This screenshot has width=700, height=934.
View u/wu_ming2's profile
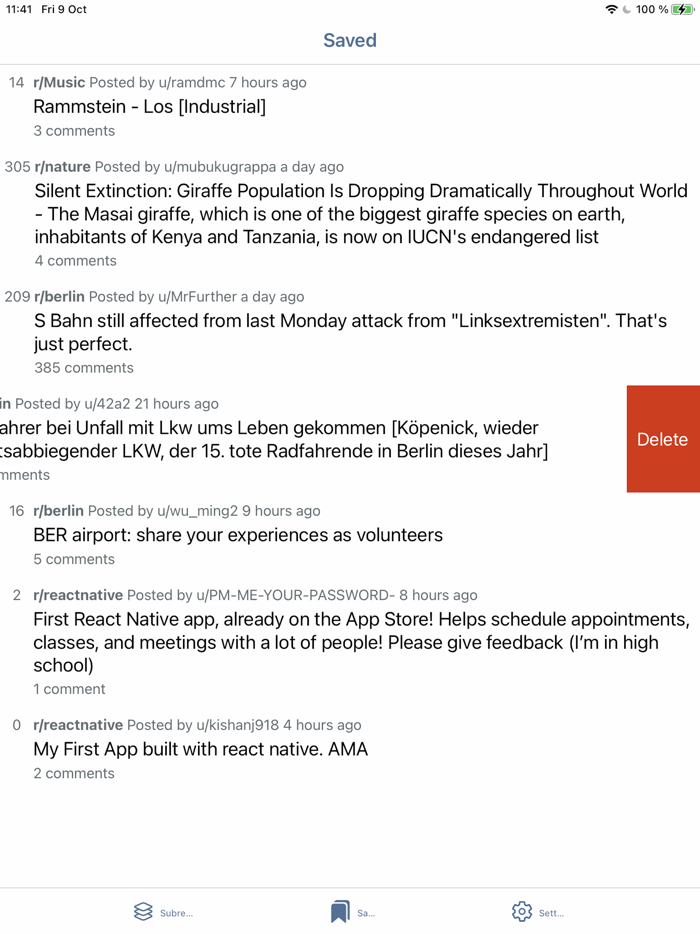[194, 510]
